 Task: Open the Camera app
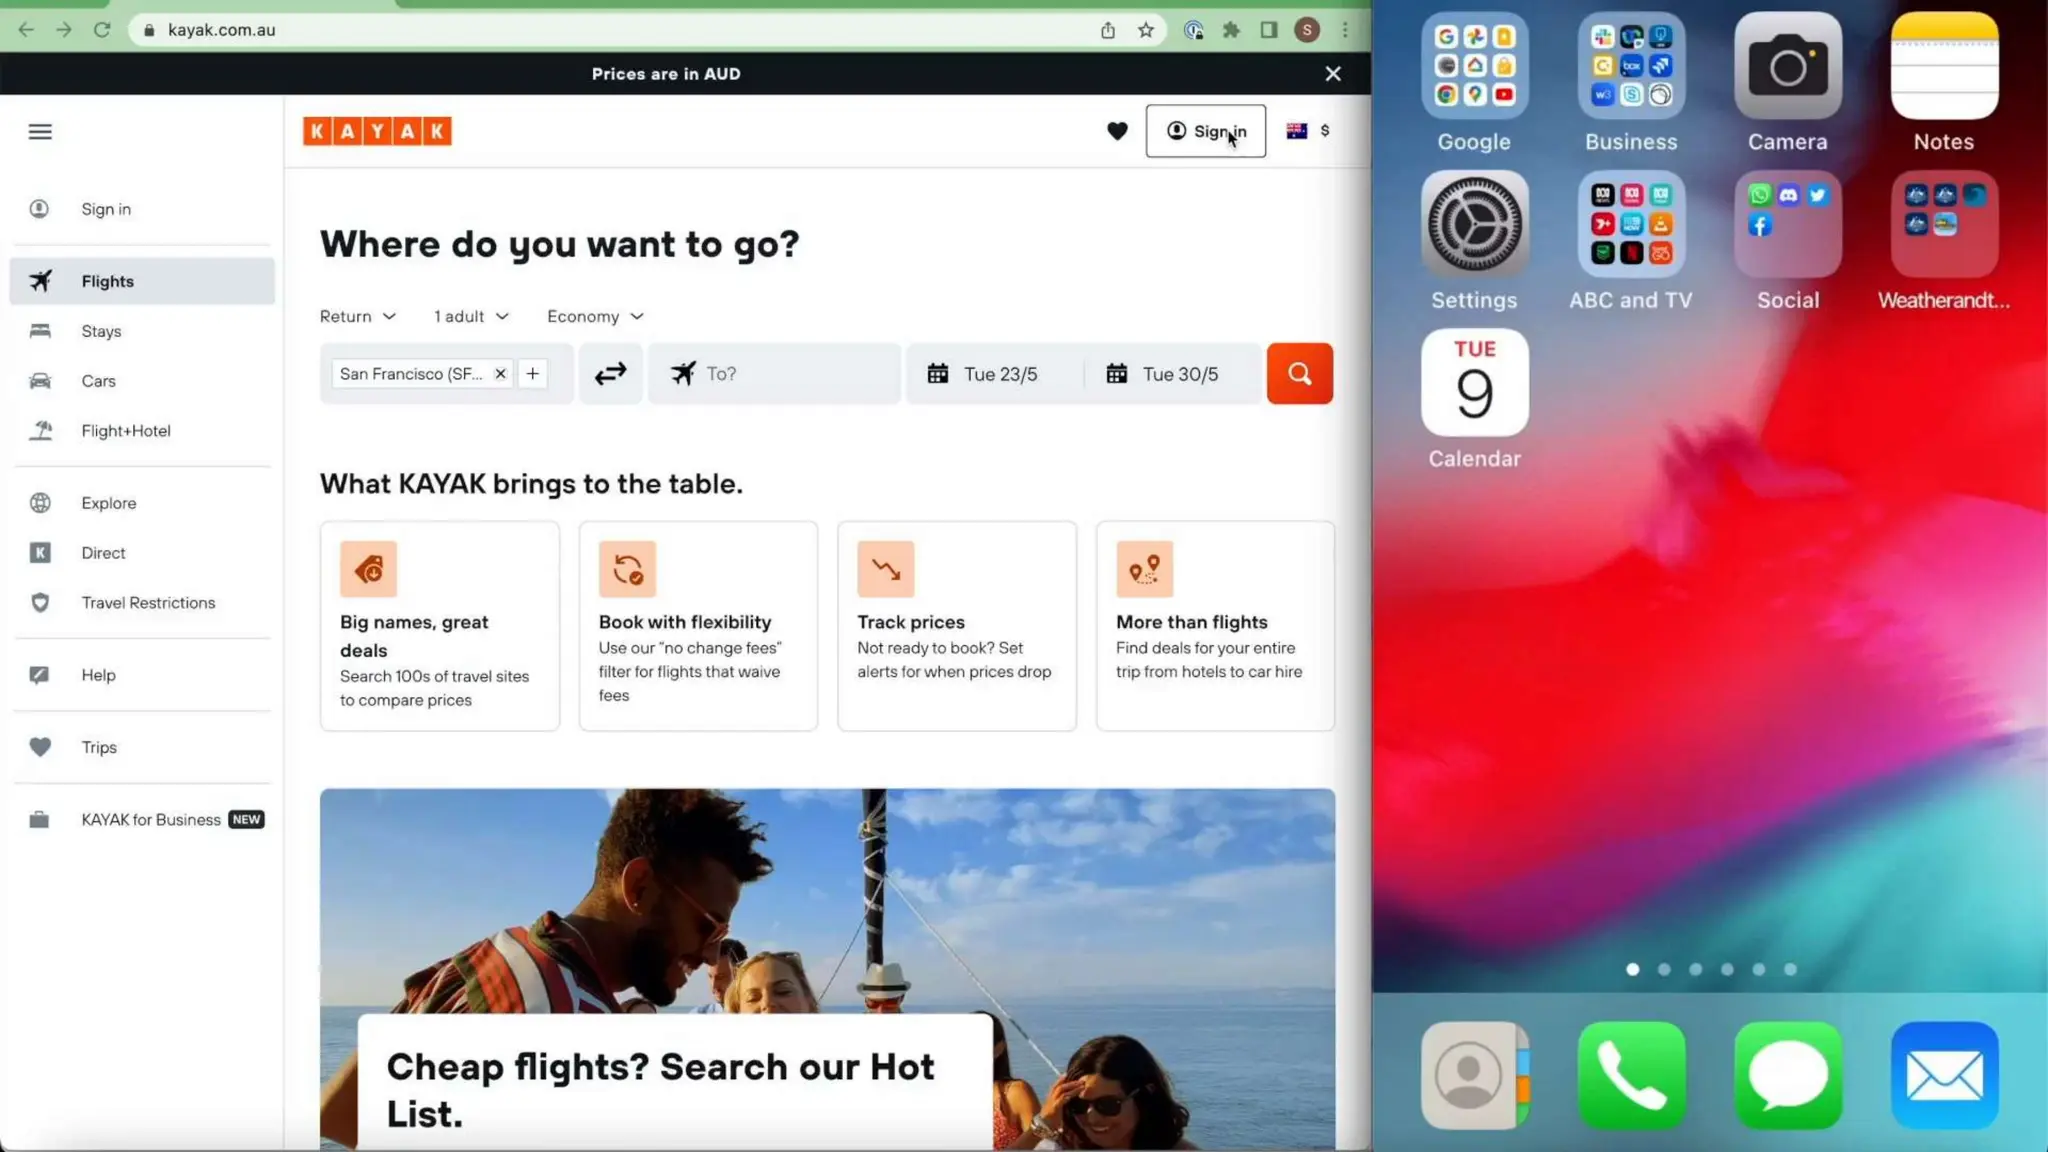coord(1787,67)
